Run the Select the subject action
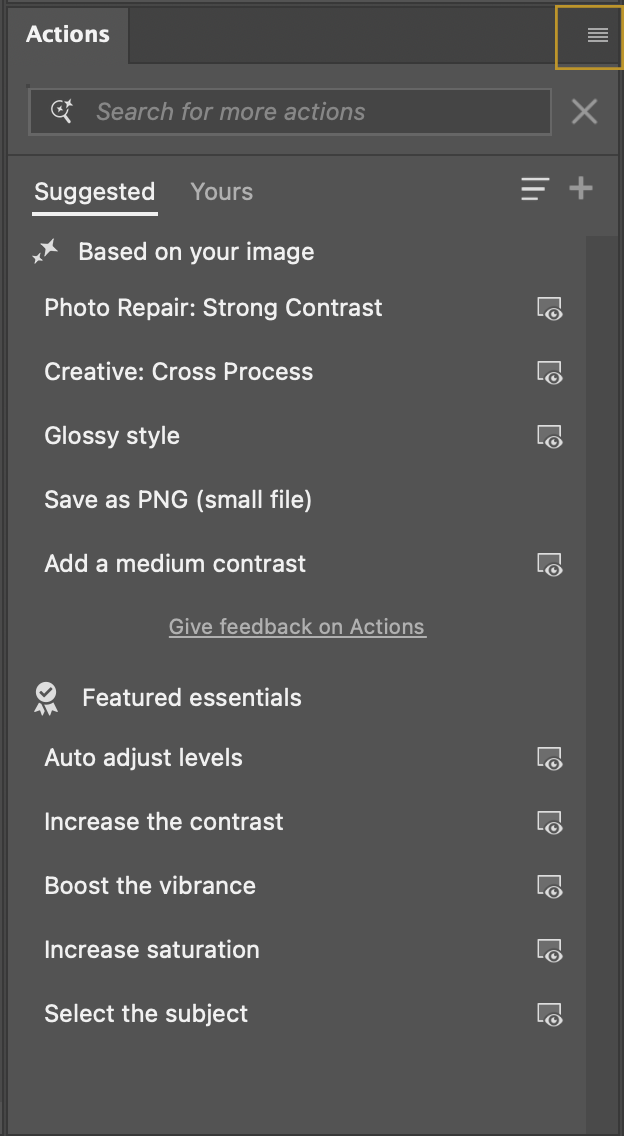This screenshot has height=1136, width=624. 146,1013
